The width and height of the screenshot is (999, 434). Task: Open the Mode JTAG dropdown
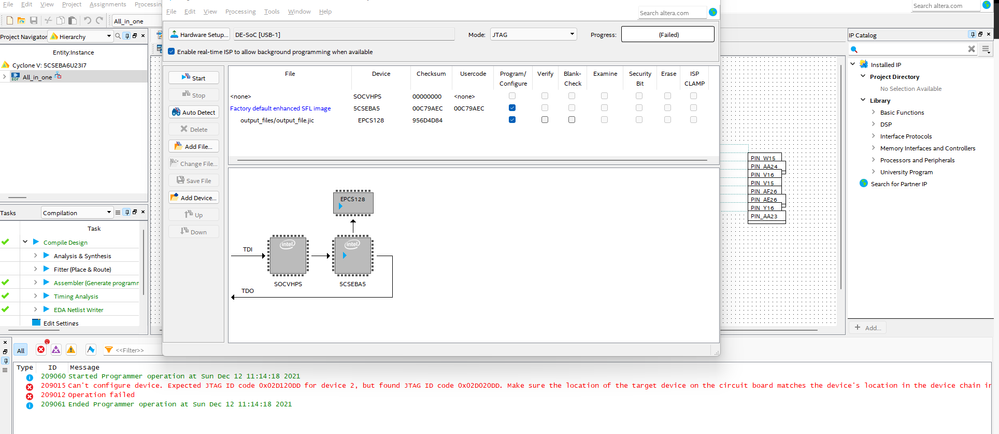point(534,34)
